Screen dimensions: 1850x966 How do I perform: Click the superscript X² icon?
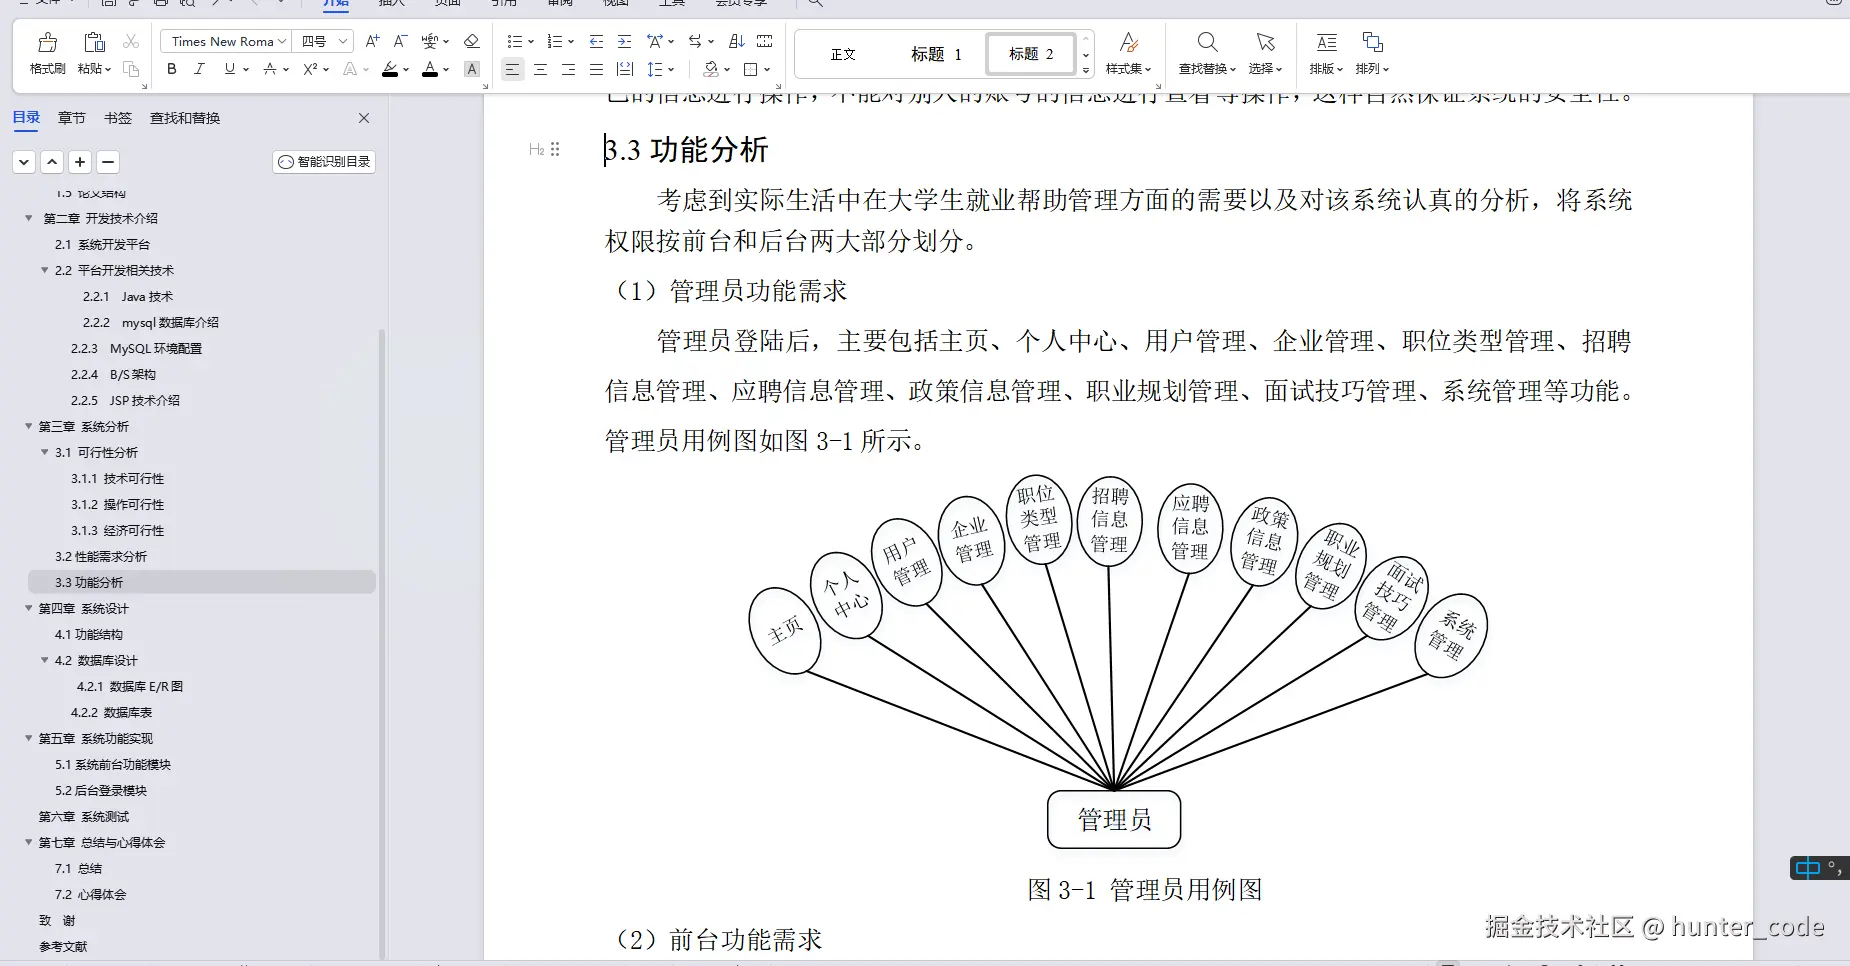coord(310,69)
